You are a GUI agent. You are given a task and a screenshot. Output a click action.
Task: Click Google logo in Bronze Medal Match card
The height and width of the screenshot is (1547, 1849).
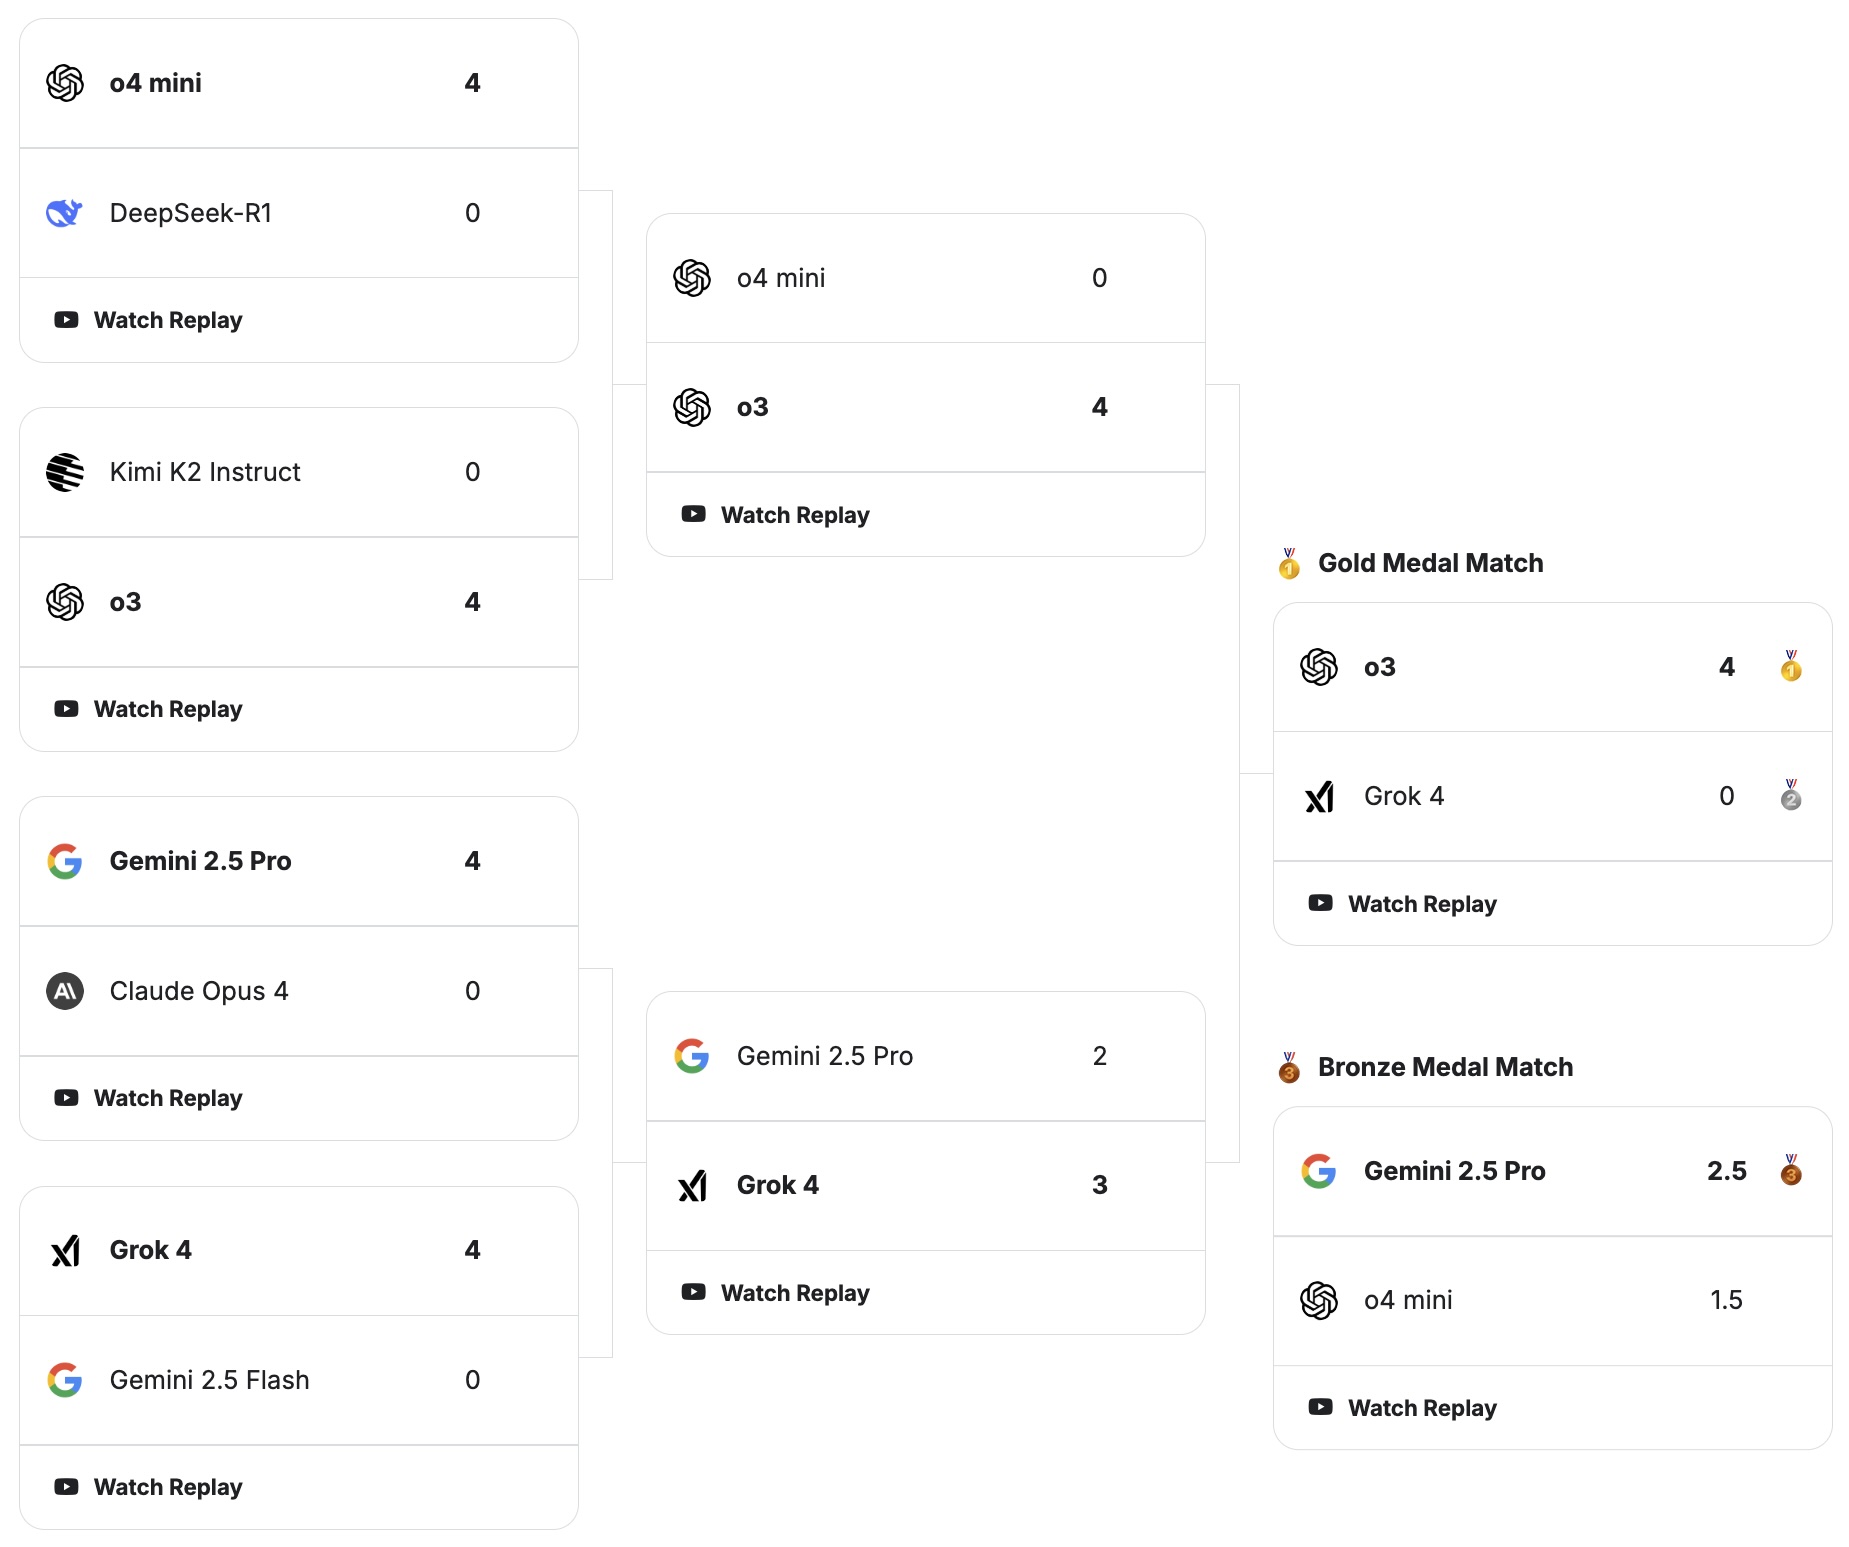(x=1319, y=1171)
